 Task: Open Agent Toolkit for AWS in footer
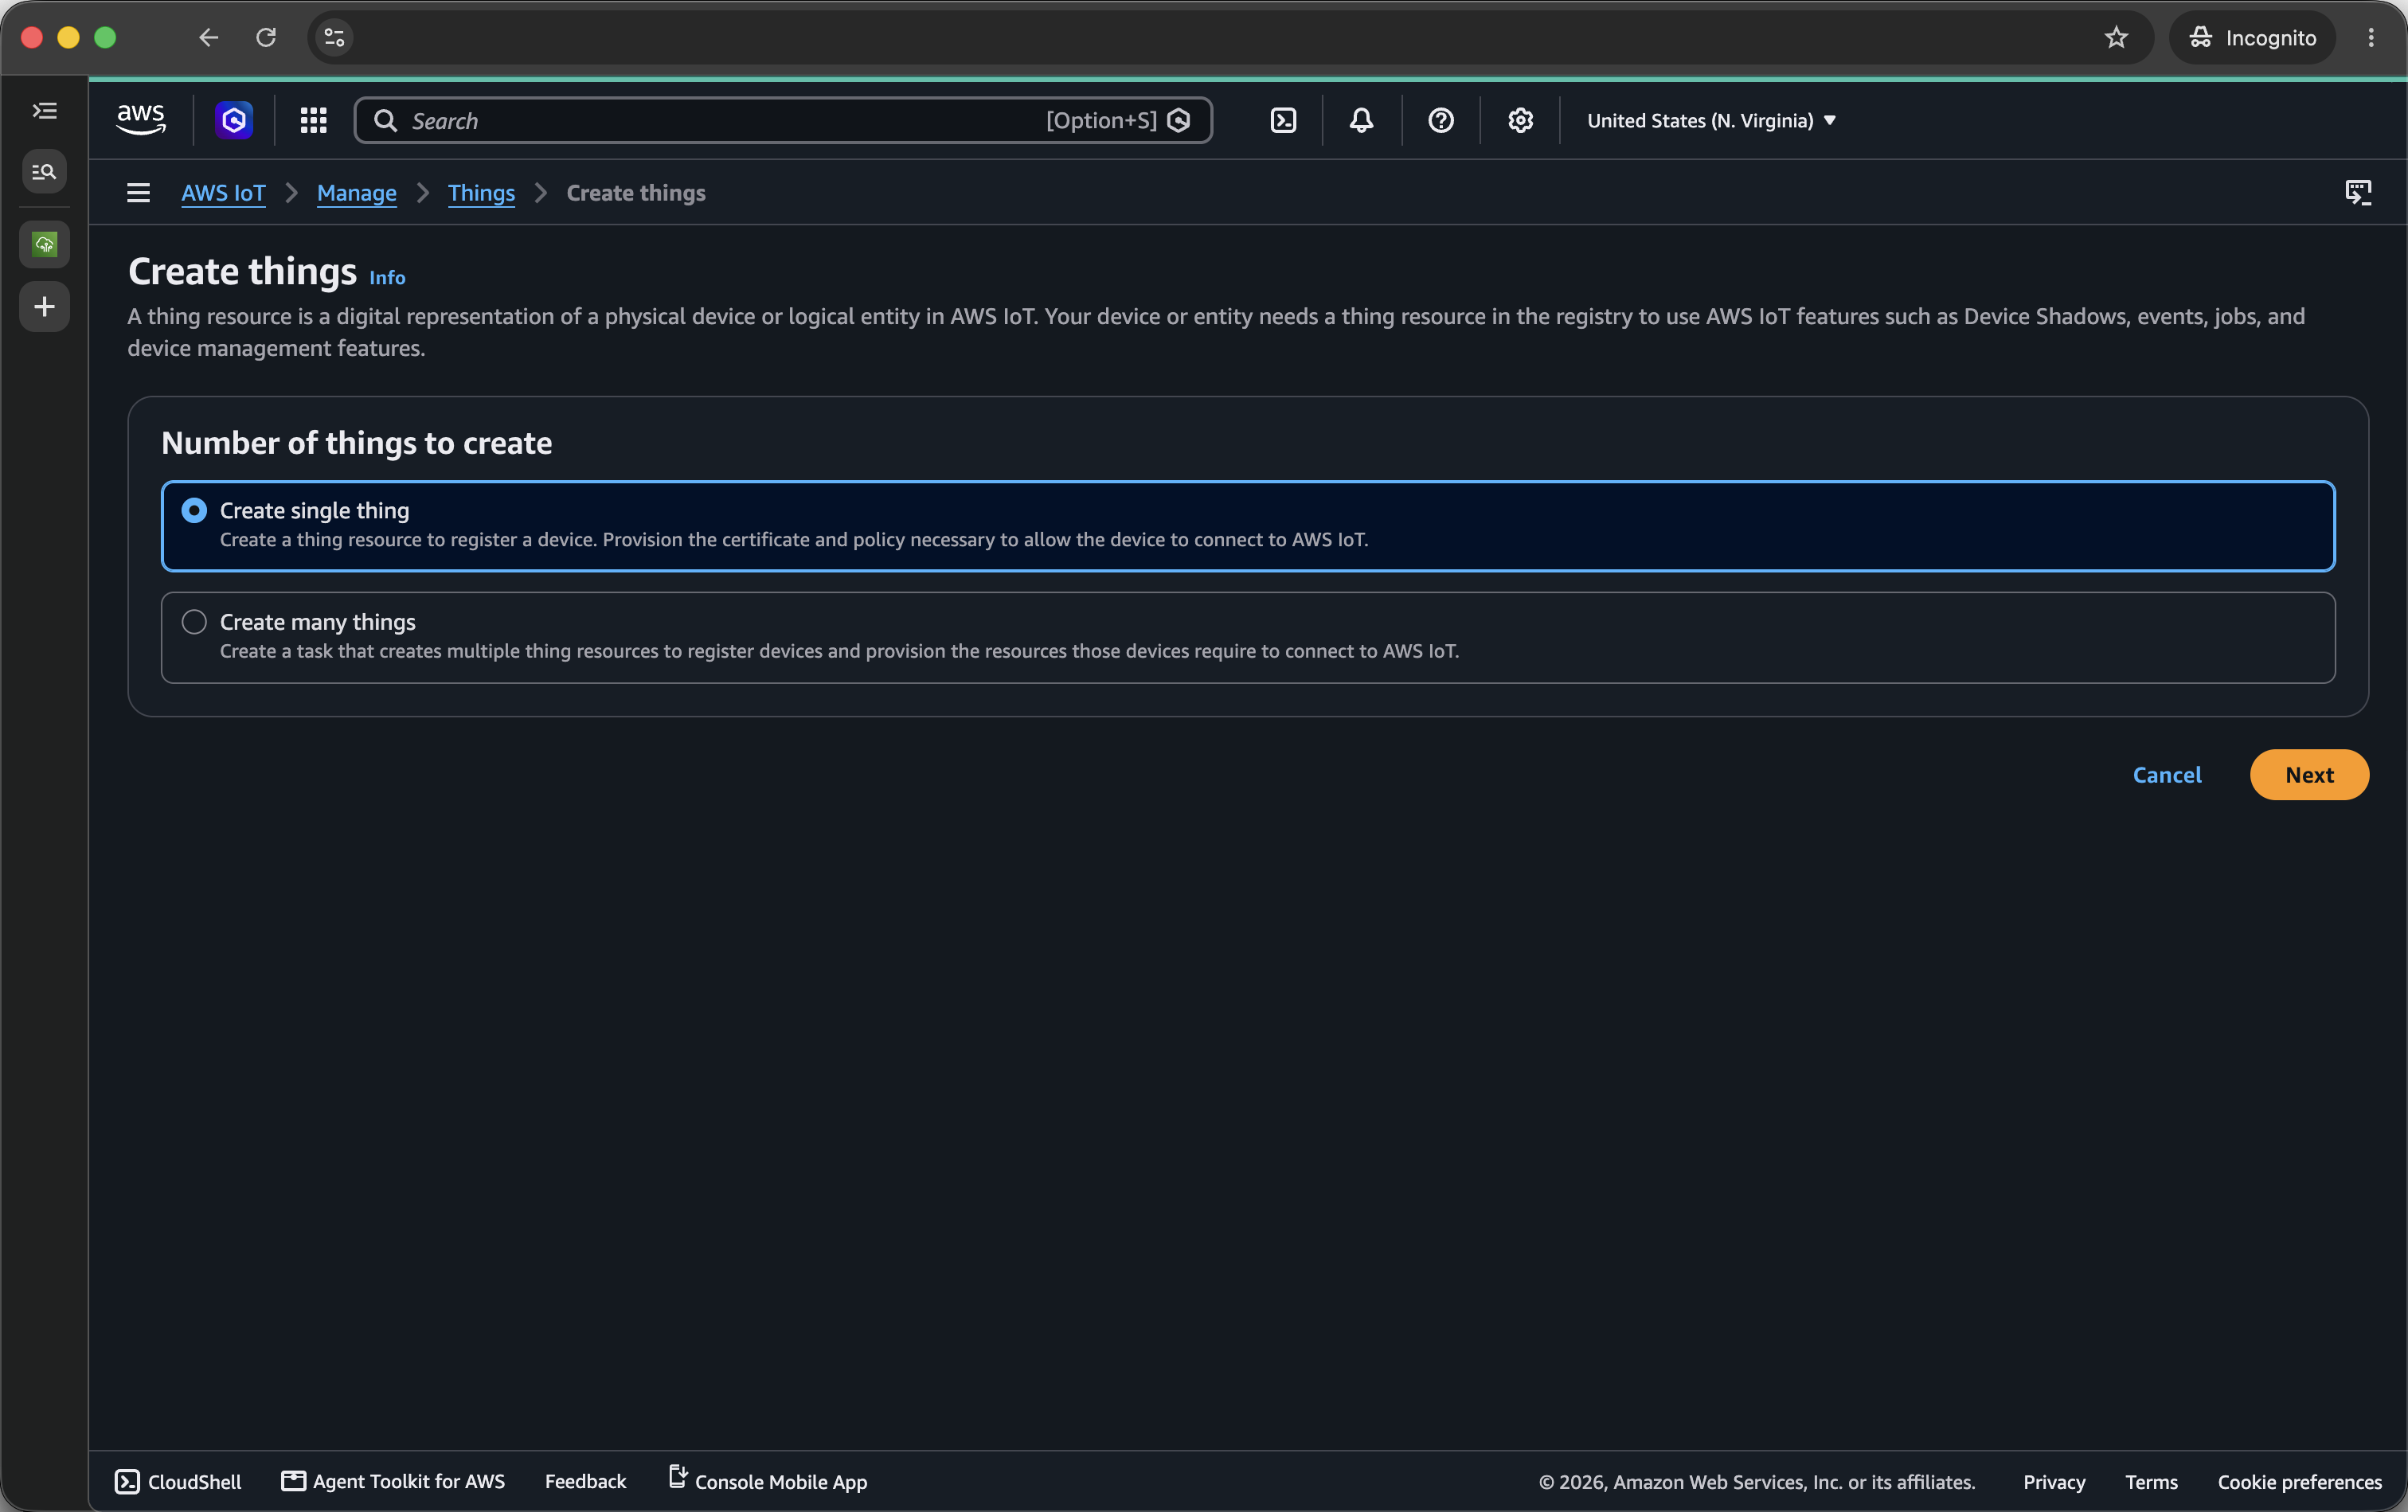(x=393, y=1481)
